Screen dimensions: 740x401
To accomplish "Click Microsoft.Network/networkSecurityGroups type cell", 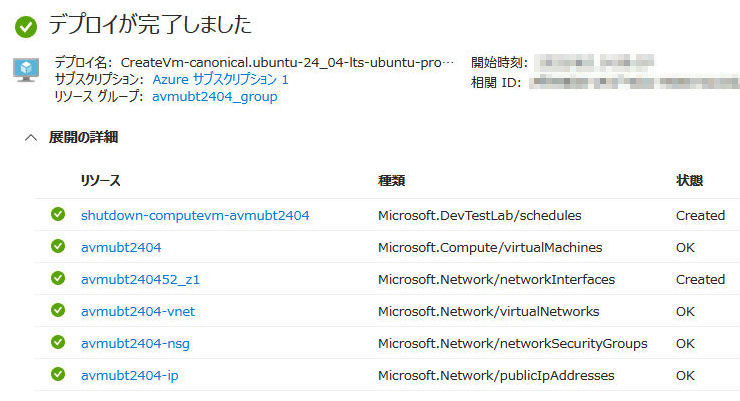I will [x=513, y=344].
